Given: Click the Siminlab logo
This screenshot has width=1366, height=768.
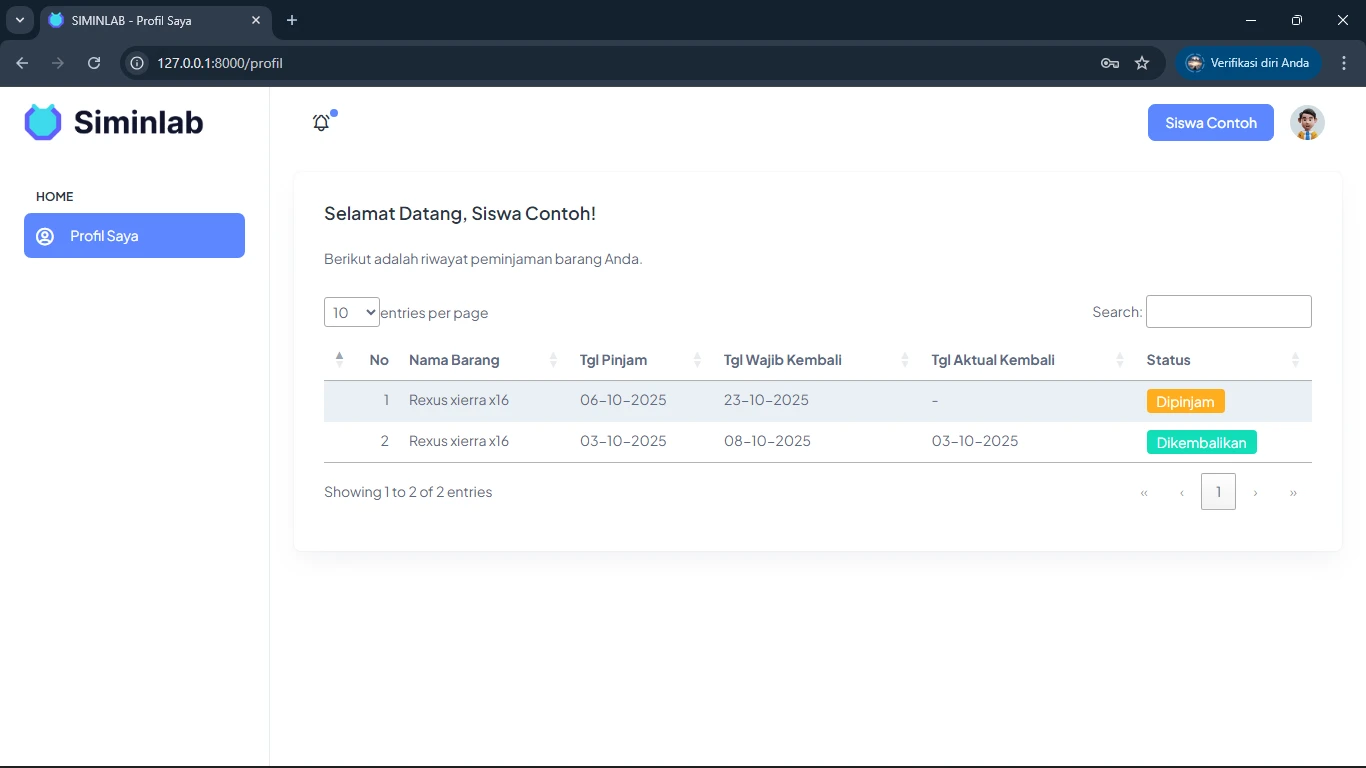Looking at the screenshot, I should click(114, 122).
